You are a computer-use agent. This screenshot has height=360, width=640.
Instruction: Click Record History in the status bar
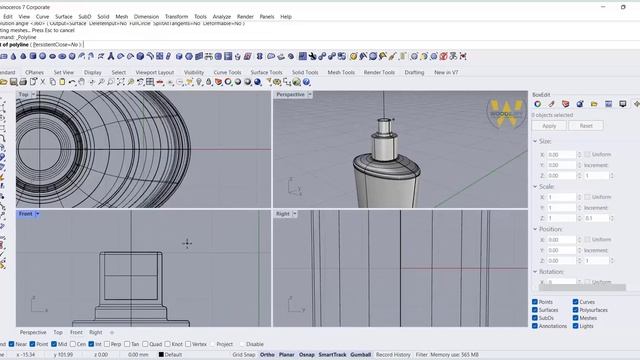click(x=393, y=355)
